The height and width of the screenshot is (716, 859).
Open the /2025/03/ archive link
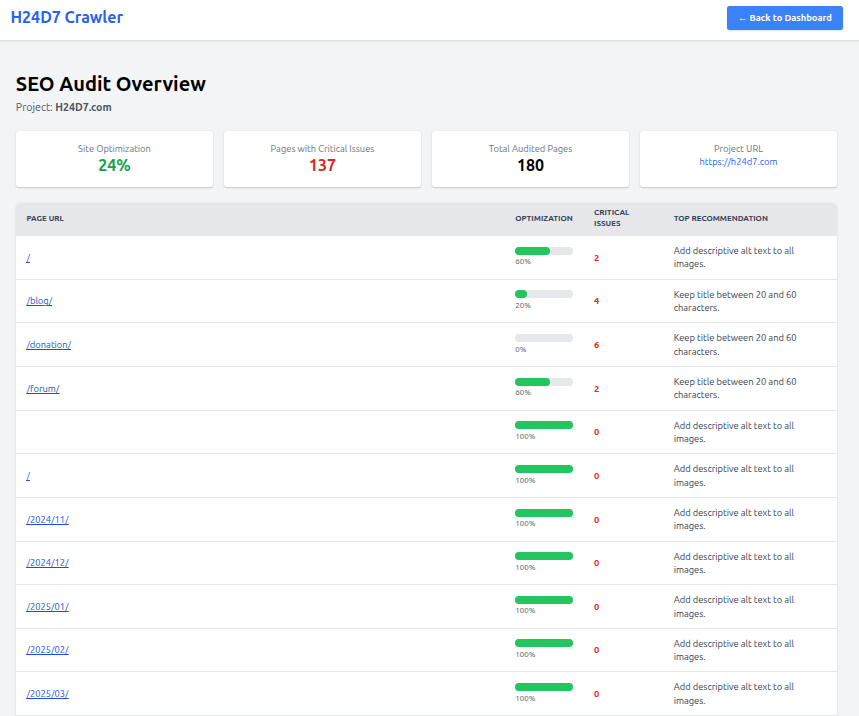click(x=47, y=693)
